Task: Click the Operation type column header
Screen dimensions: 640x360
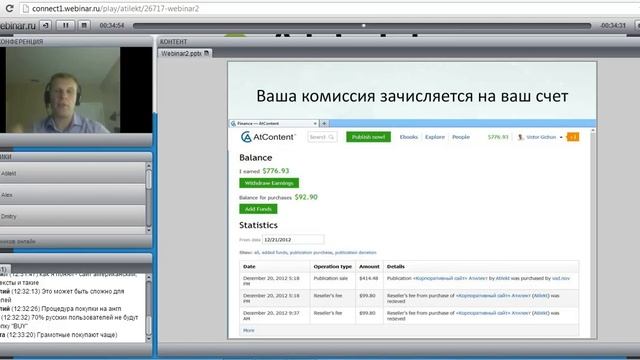Action: (333, 266)
